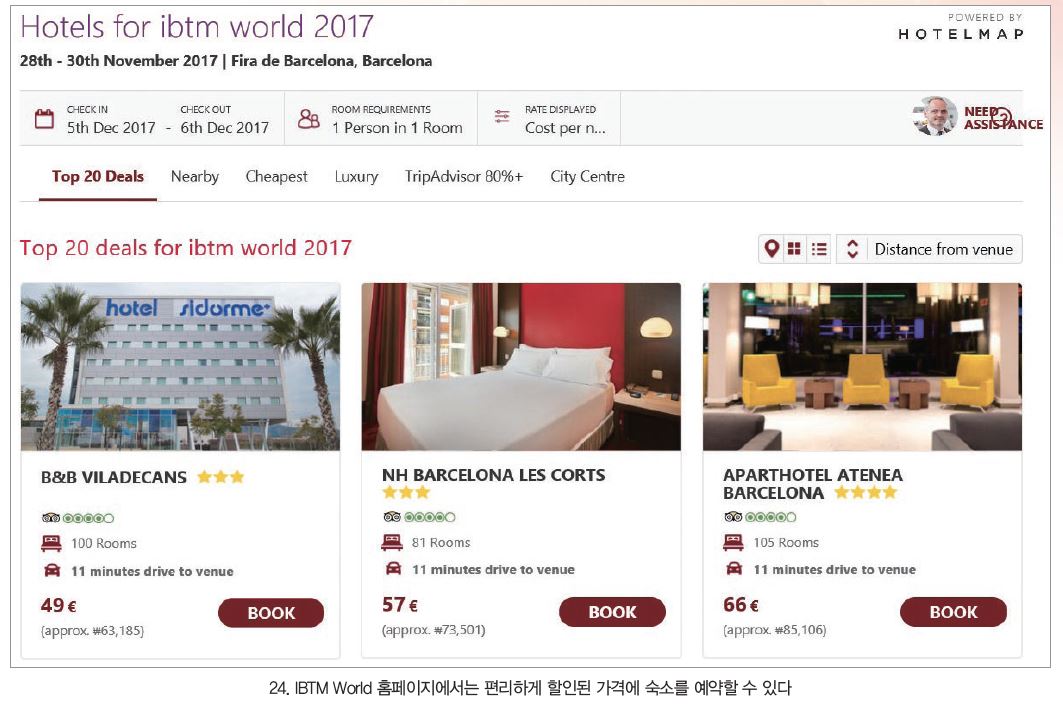Click the 'approx. ₩63,185' text
The image size is (1063, 708).
(x=93, y=631)
